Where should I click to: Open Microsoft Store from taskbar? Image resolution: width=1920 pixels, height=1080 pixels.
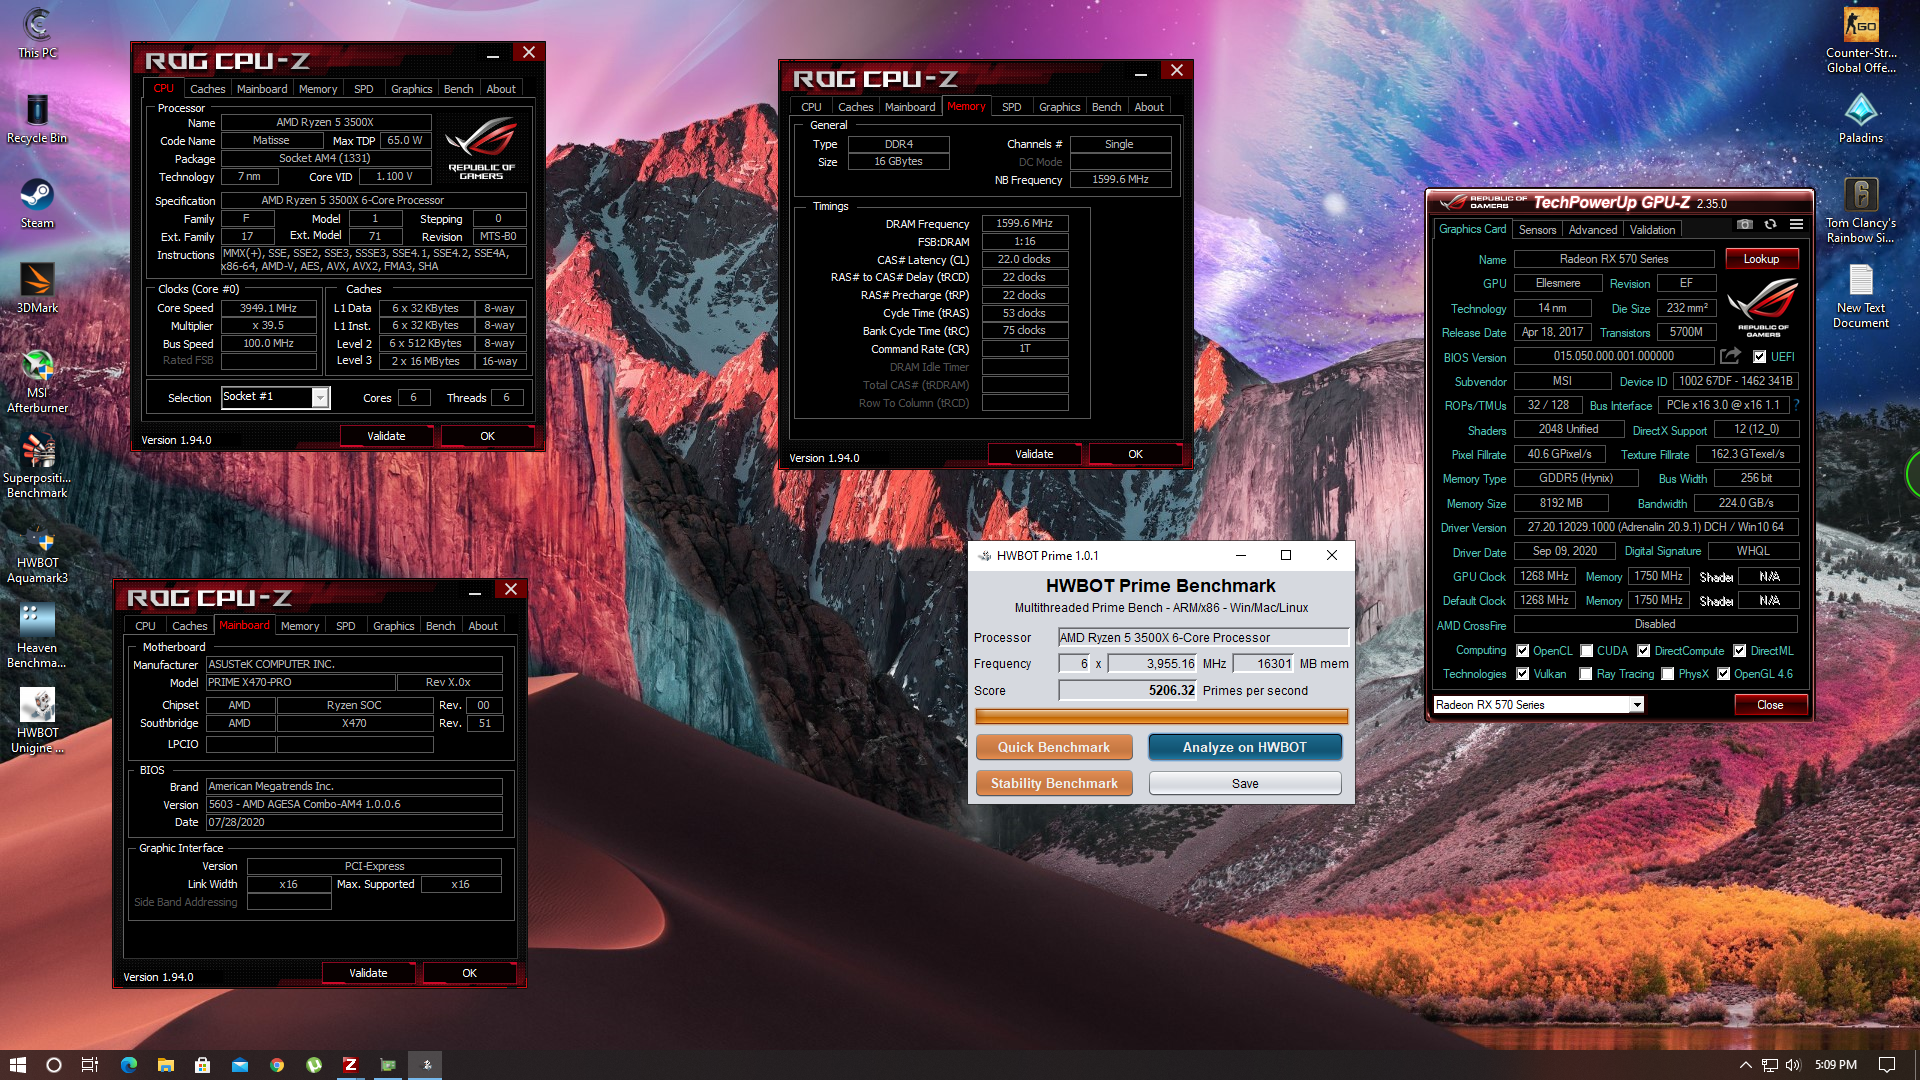click(202, 1065)
